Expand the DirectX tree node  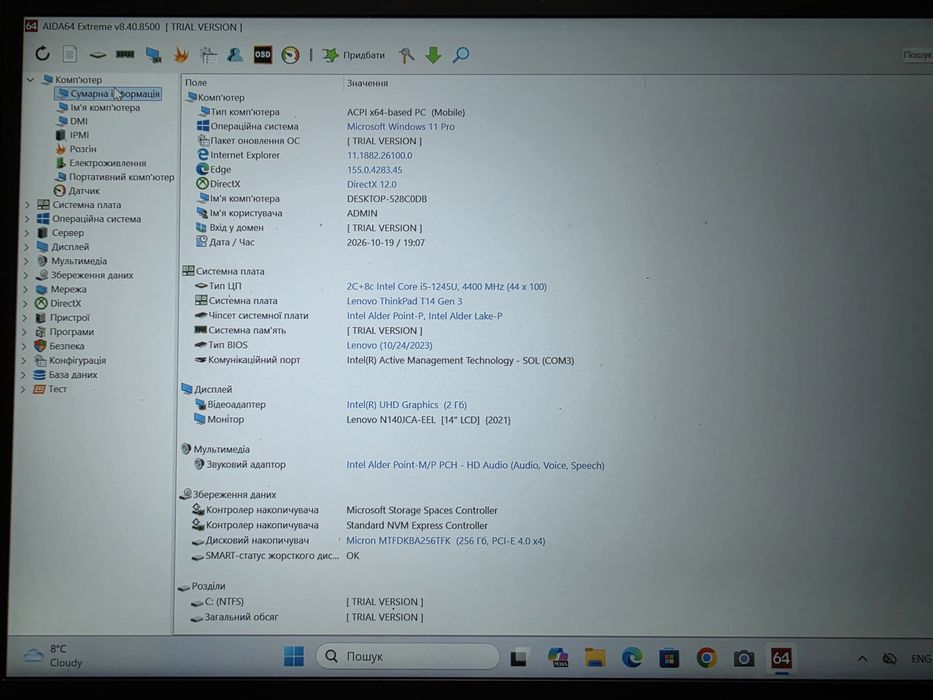click(25, 304)
